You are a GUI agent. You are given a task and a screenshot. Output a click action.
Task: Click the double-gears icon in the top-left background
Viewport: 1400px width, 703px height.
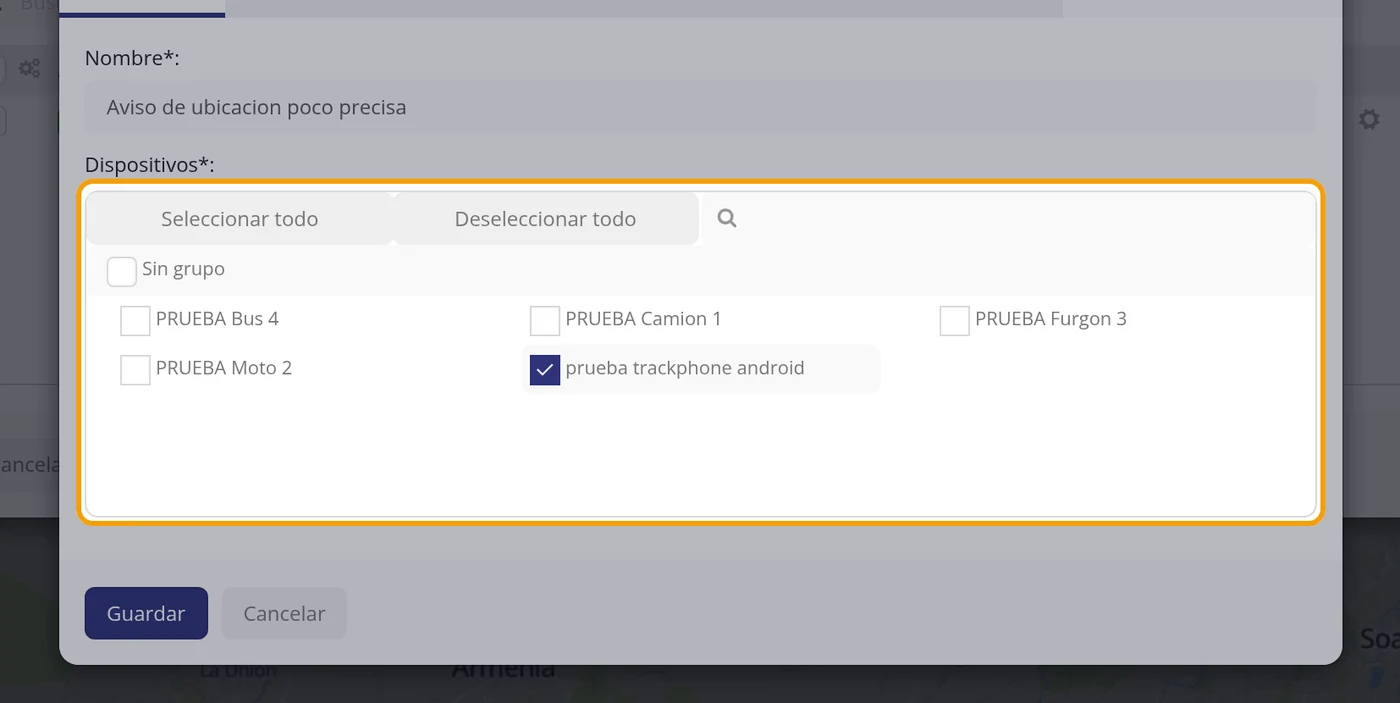click(29, 68)
